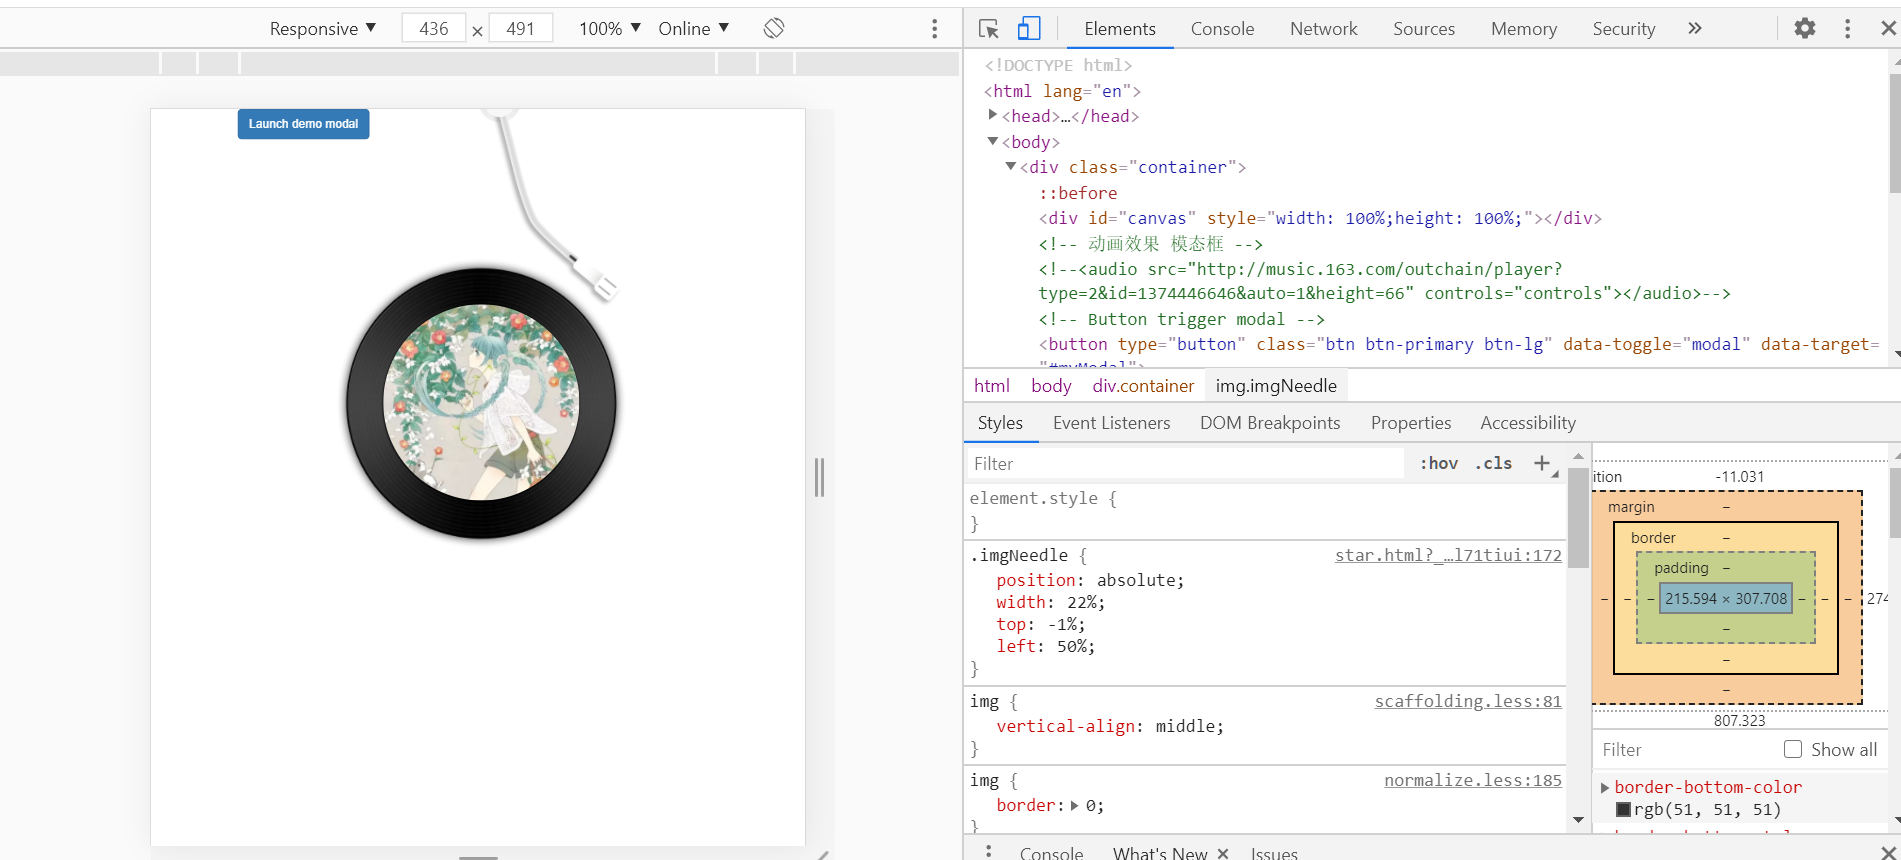Close the DevTools panel
1901x860 pixels.
tap(1888, 29)
